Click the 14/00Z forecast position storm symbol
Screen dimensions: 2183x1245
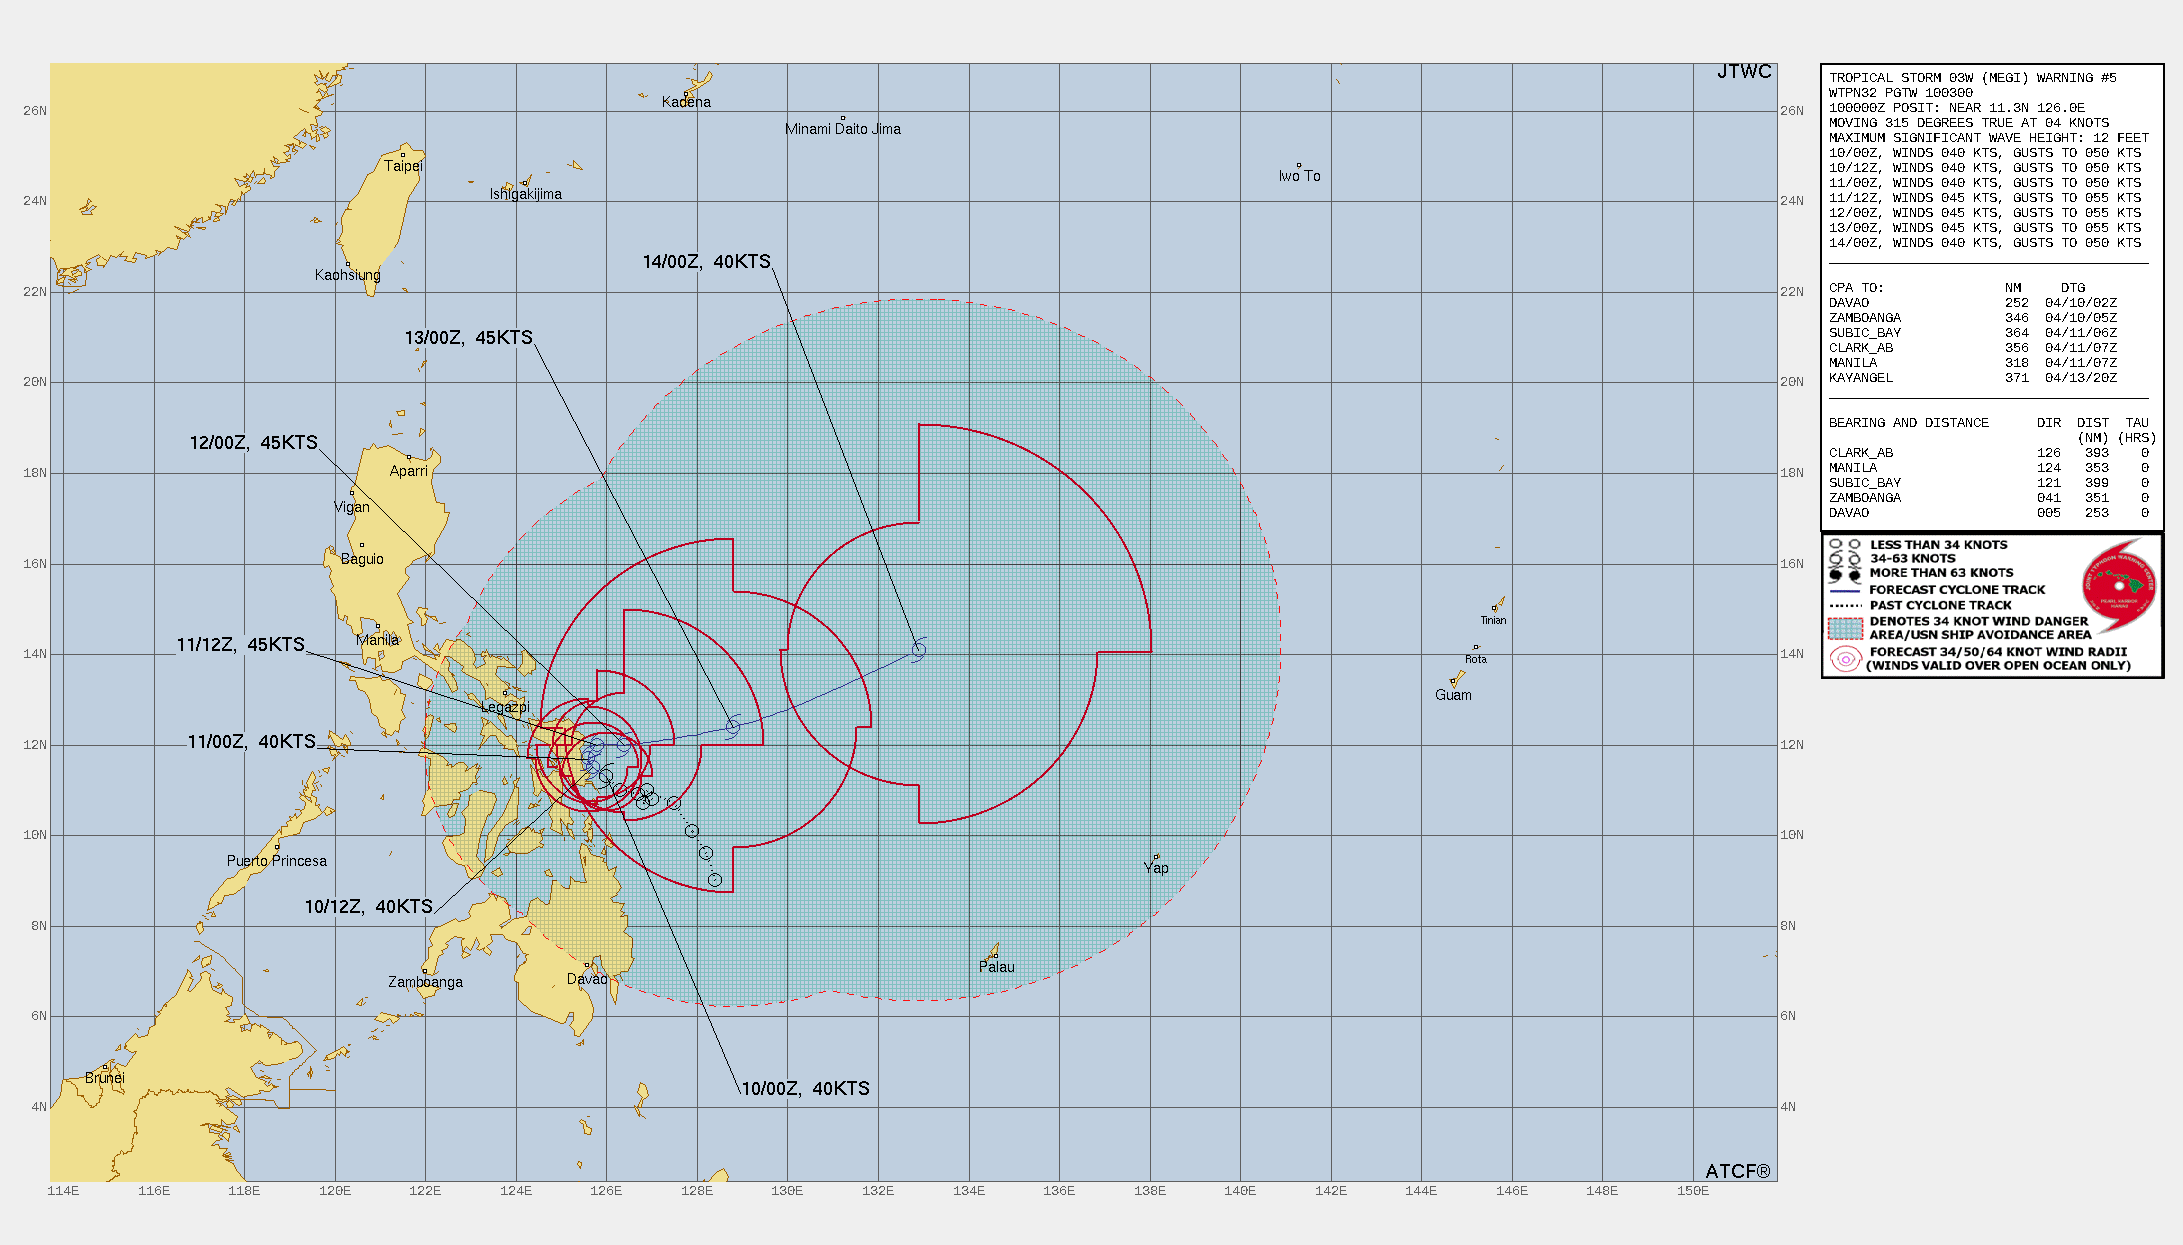pos(918,650)
